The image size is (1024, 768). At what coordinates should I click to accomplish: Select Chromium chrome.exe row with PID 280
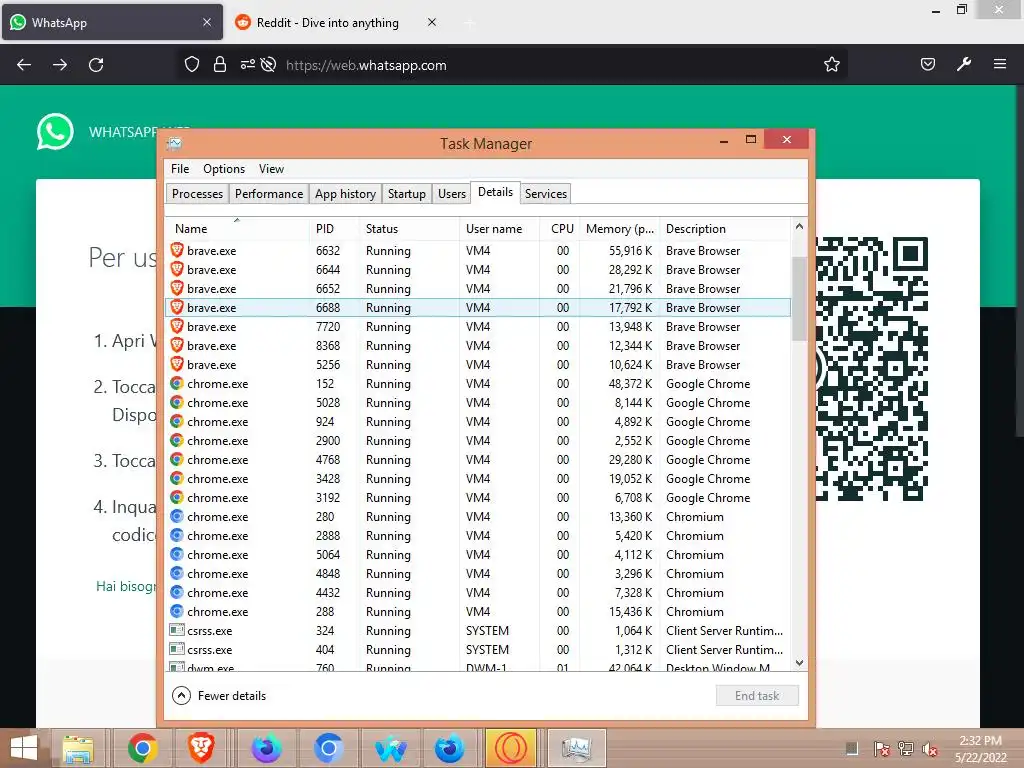[x=479, y=517]
